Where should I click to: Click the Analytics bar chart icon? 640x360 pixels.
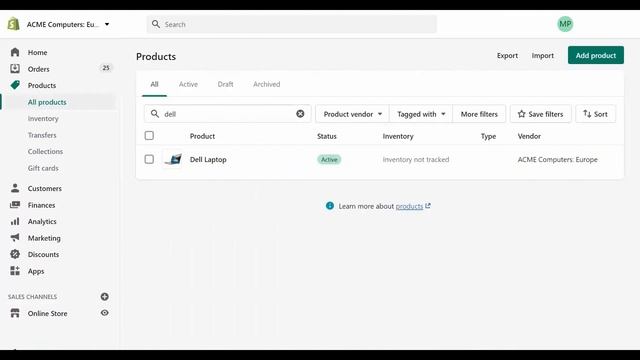point(15,221)
